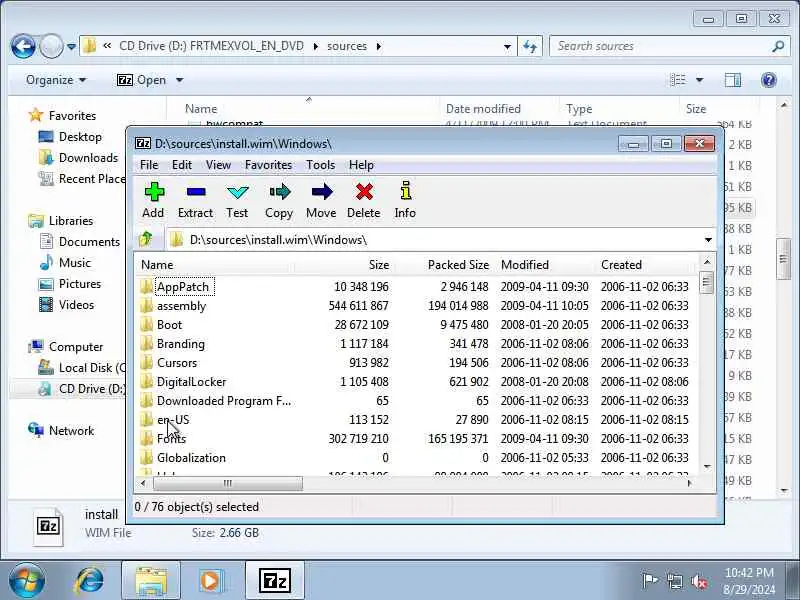
Task: Open Windows Explorer taskbar icon
Action: (151, 581)
